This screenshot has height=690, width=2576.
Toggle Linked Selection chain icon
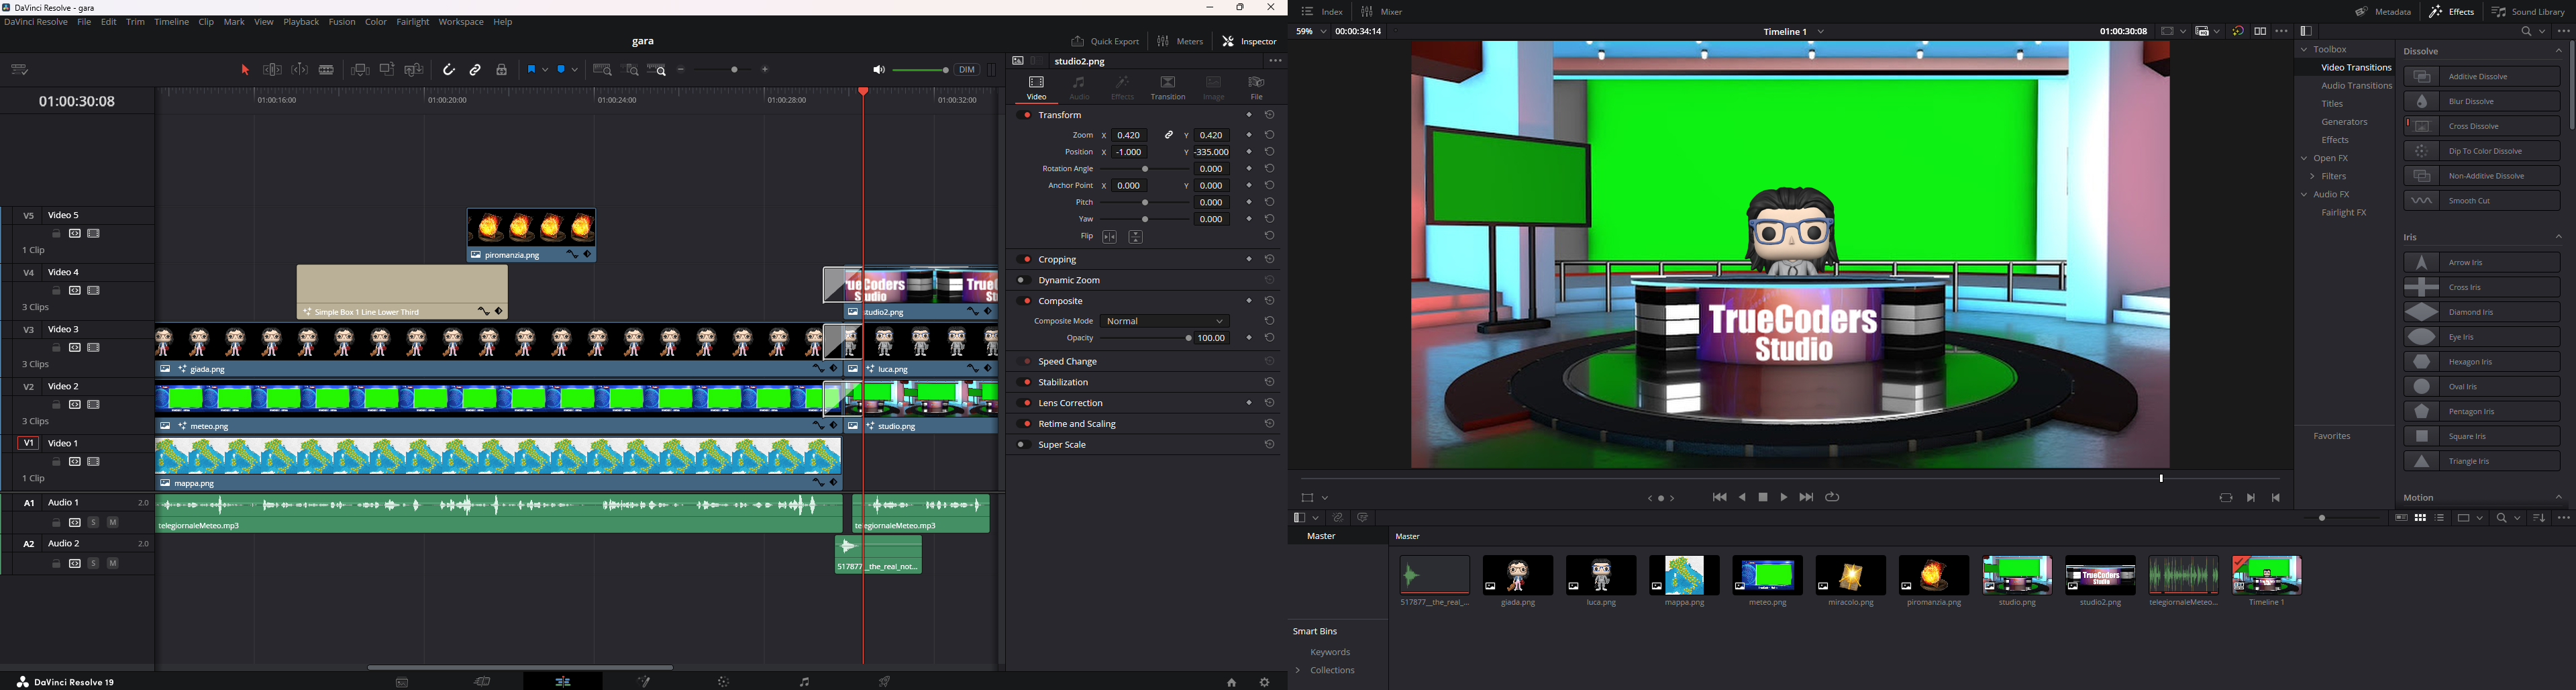476,70
